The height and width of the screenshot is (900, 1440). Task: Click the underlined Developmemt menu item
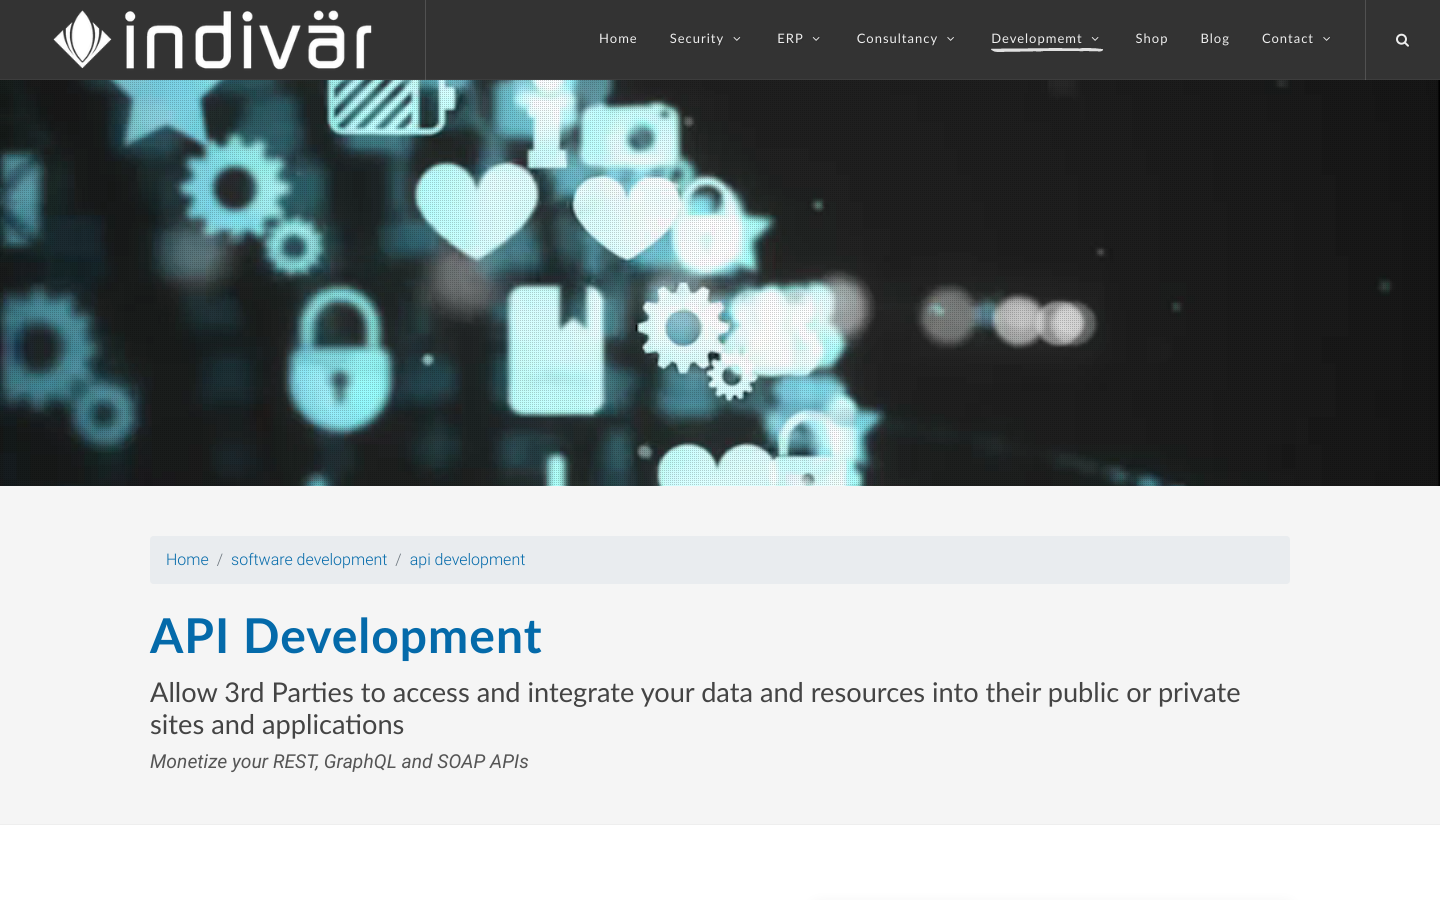click(x=1037, y=39)
